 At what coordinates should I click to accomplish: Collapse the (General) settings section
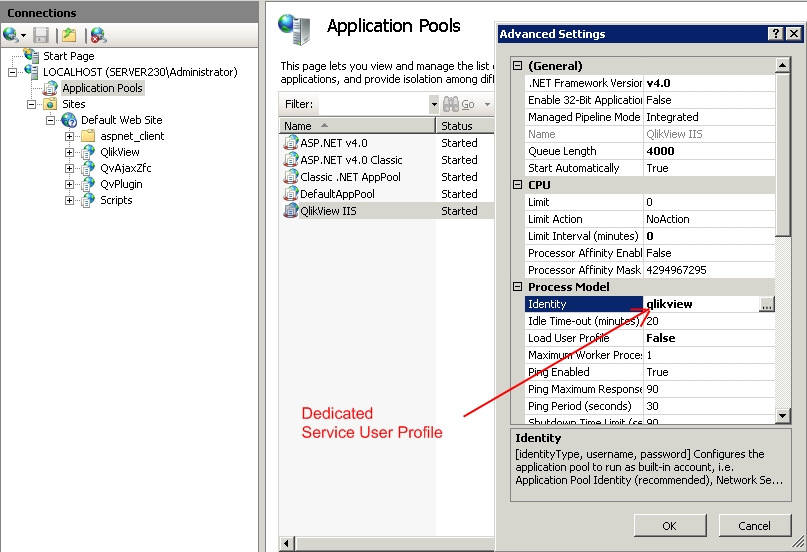click(517, 66)
